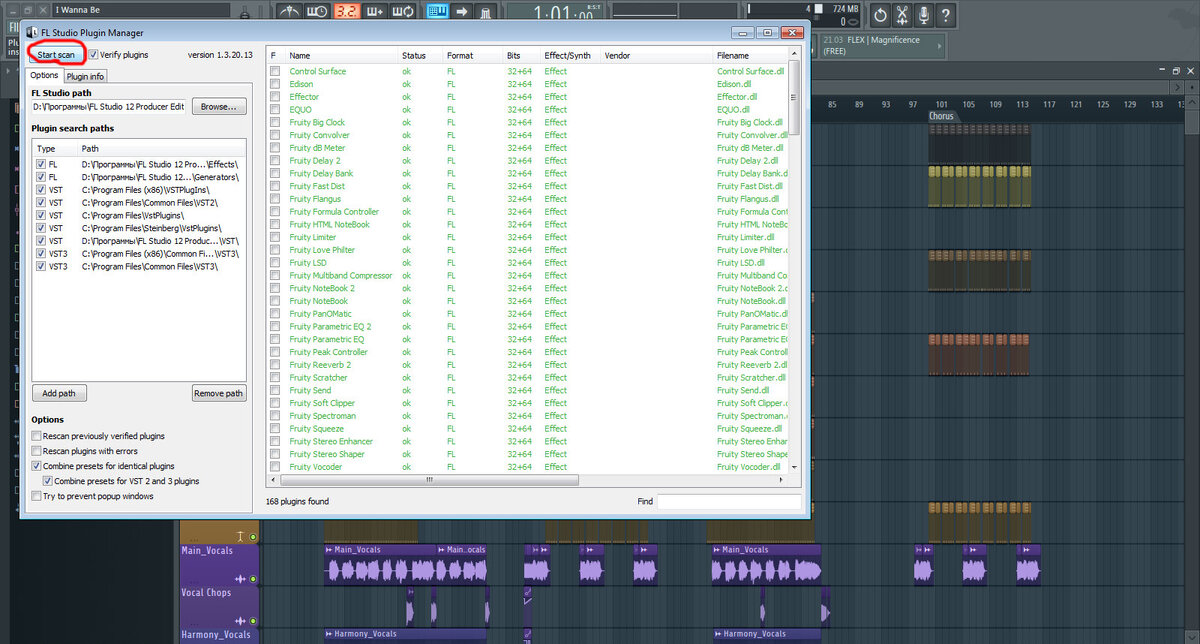Click the Chorus timeline marker
The width and height of the screenshot is (1200, 644).
click(x=942, y=116)
